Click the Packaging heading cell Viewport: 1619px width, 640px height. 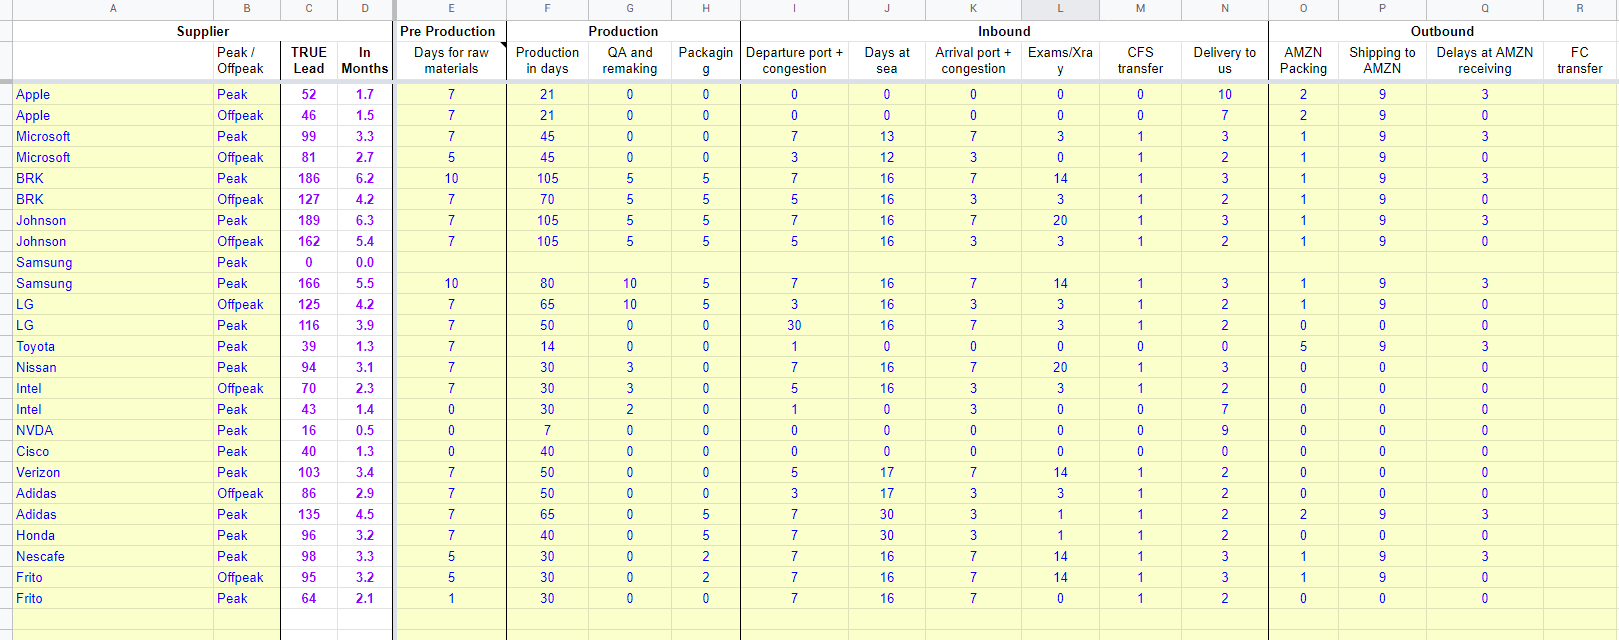[706, 60]
